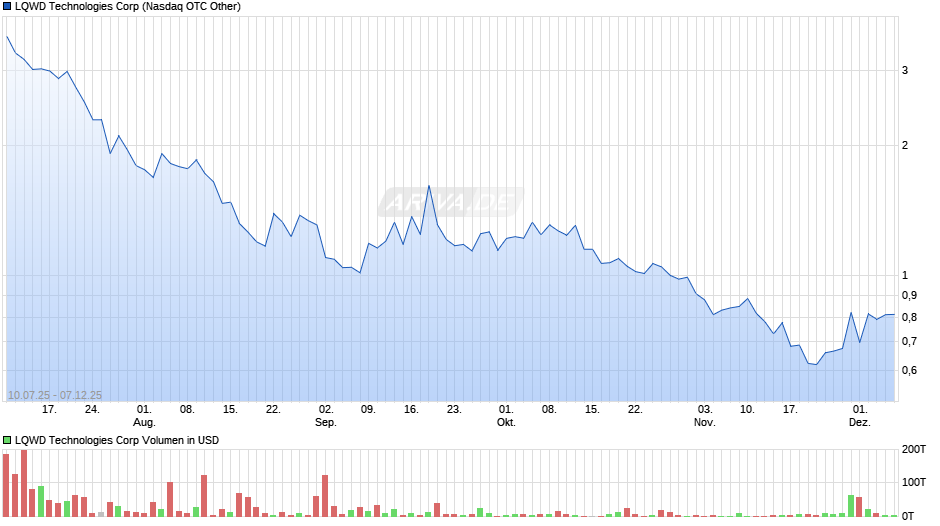Click the price axis label '2'

click(x=905, y=145)
